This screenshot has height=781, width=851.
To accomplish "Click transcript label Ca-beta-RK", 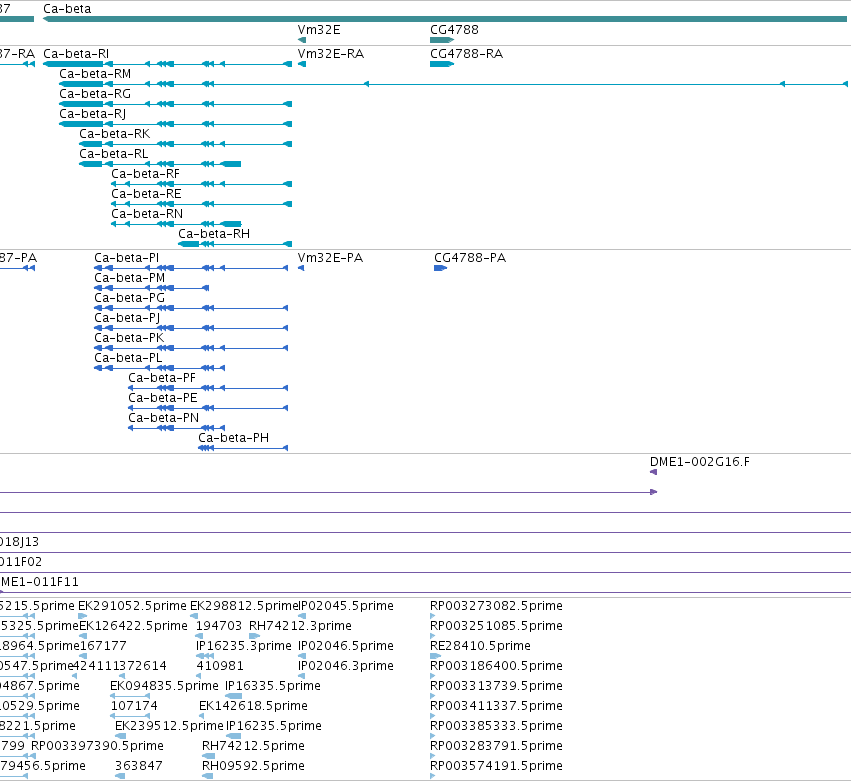I will pos(115,134).
